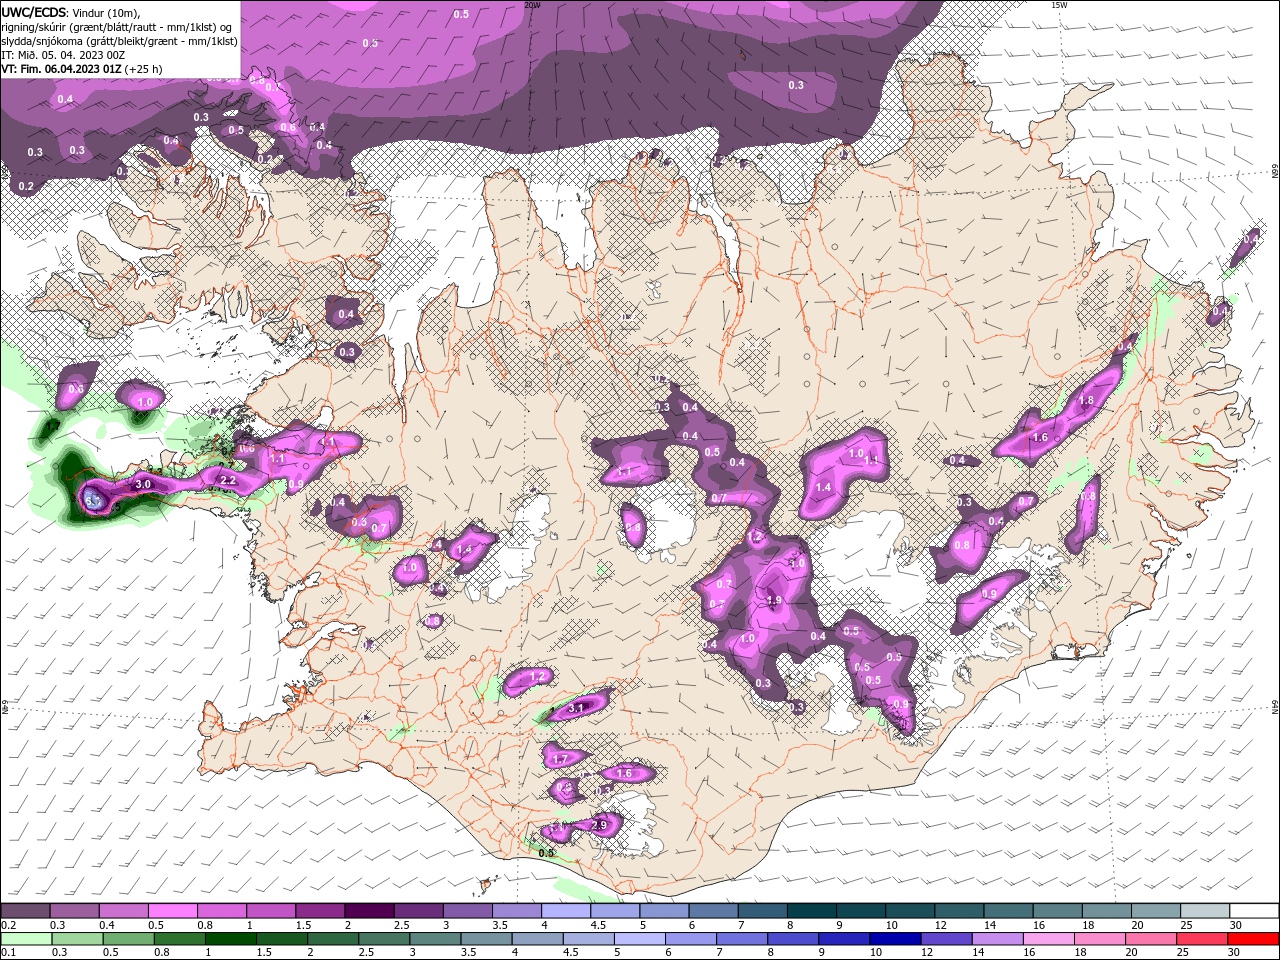The width and height of the screenshot is (1280, 960).
Task: Select the dark blue 10 swatch on rain scale
Action: (893, 939)
